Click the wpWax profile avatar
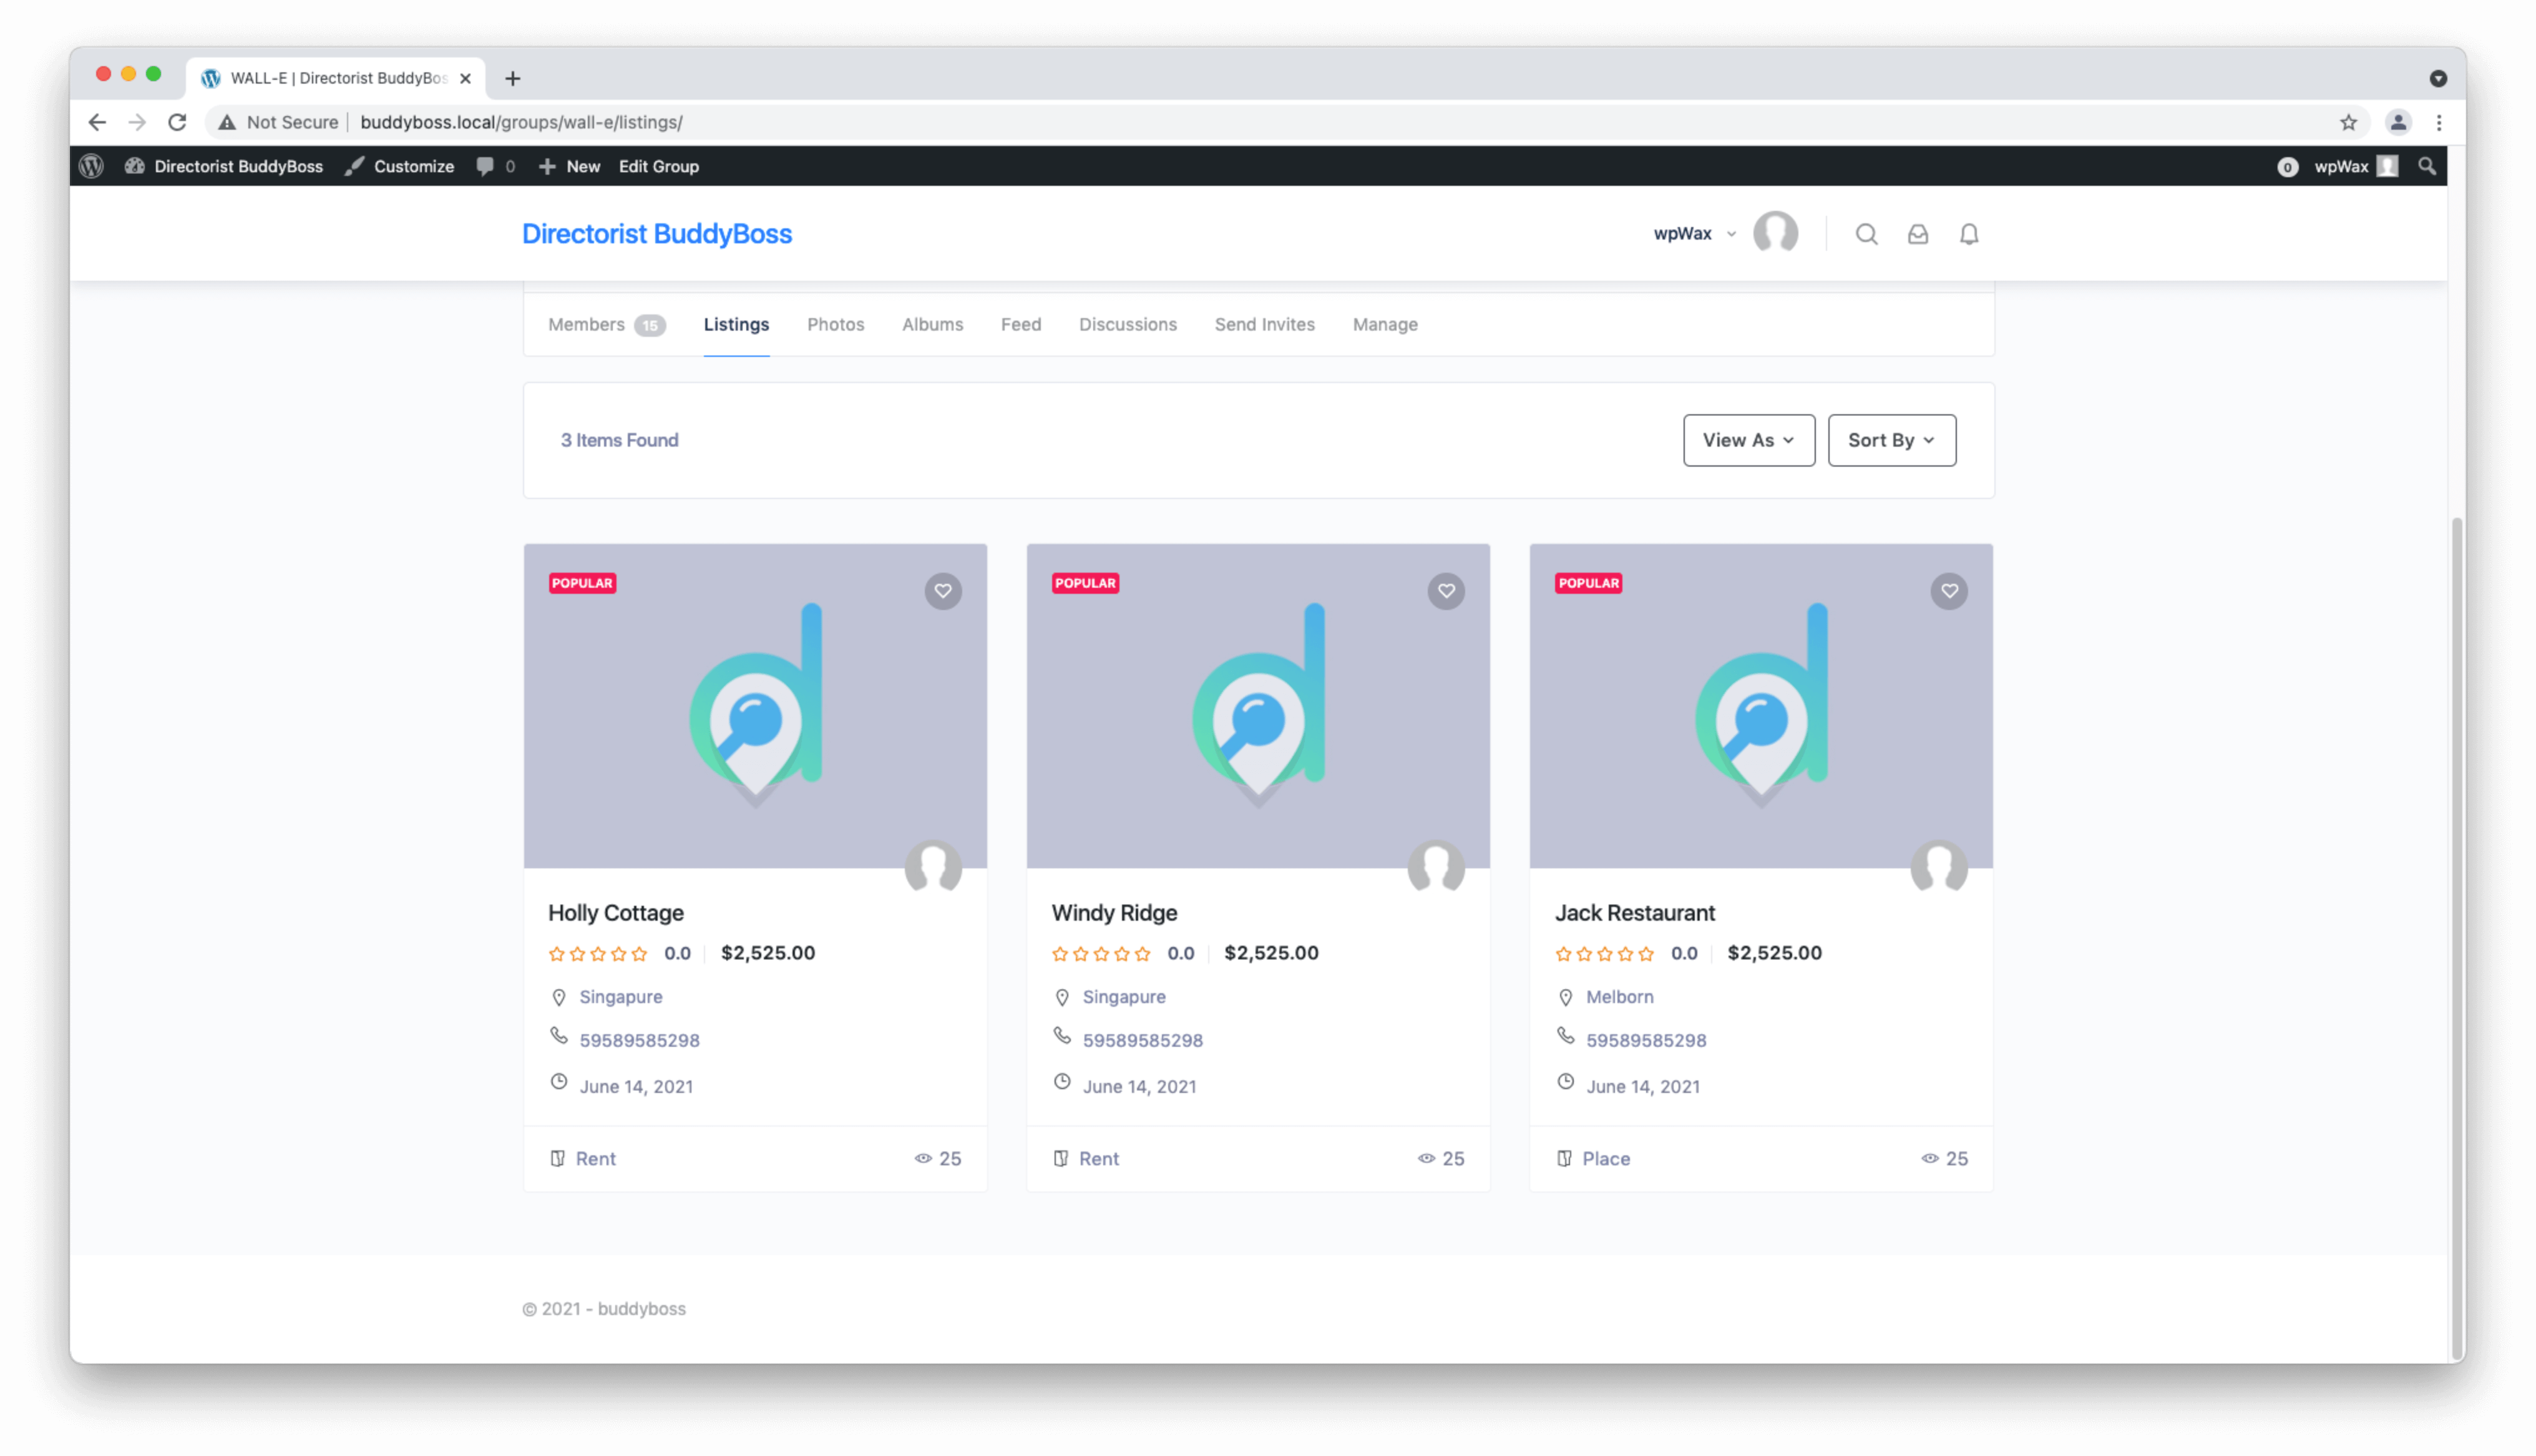 [1776, 233]
